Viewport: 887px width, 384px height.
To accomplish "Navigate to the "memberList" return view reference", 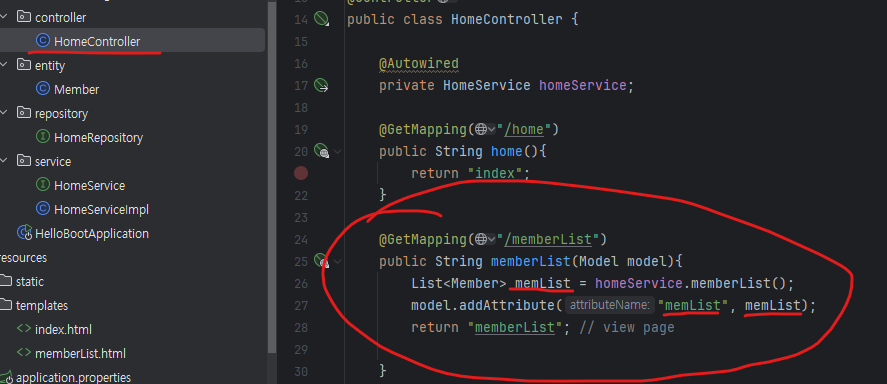I will [x=515, y=327].
